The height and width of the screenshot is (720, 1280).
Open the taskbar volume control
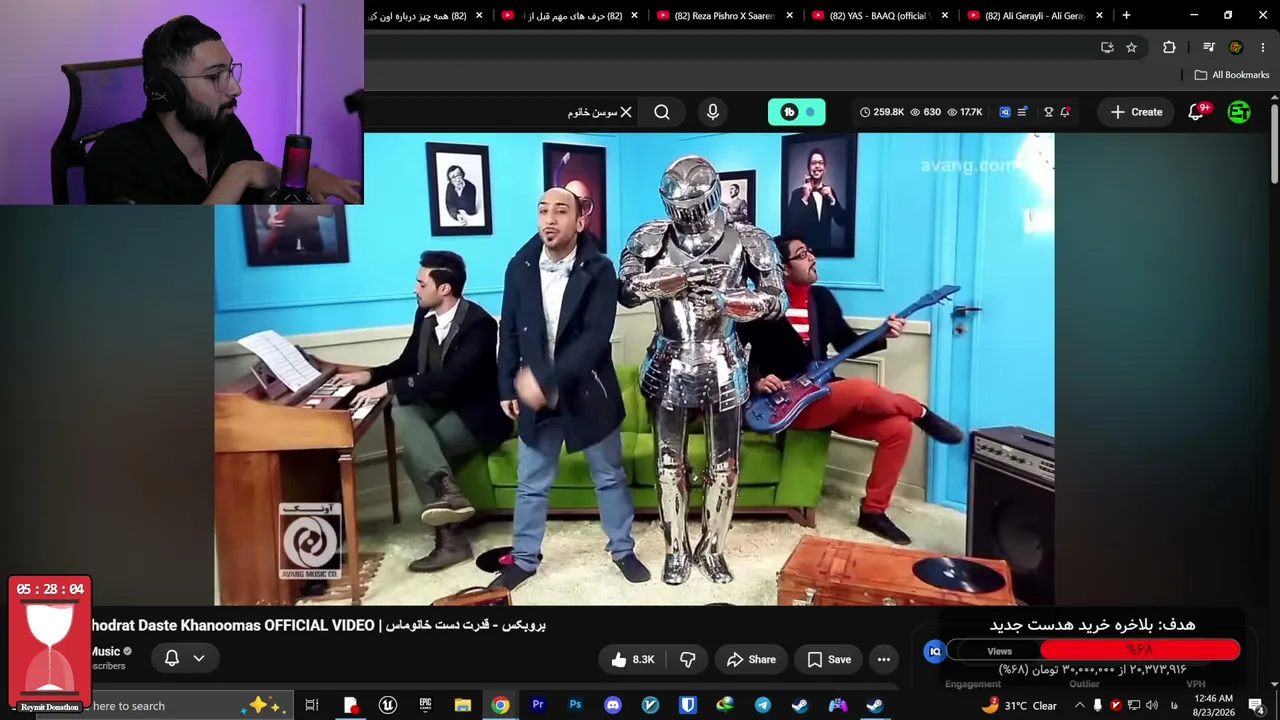tap(1152, 706)
